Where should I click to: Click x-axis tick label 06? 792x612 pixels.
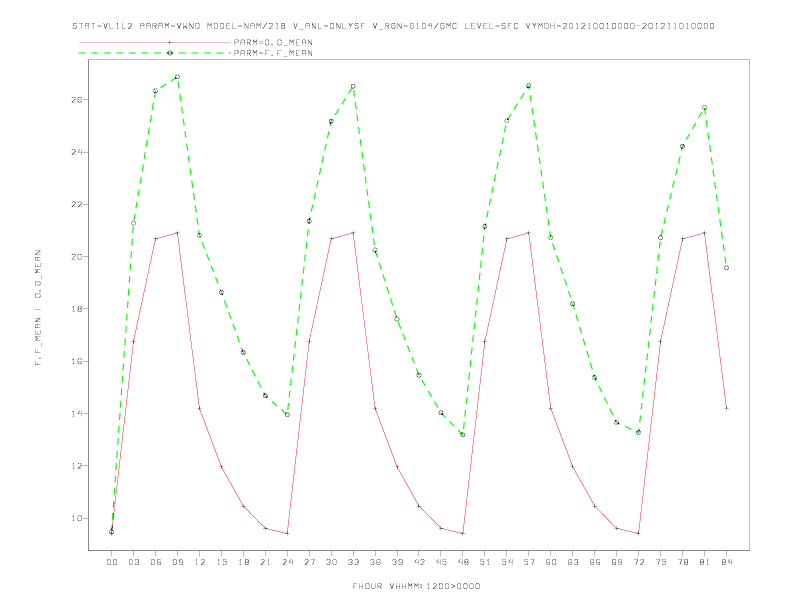click(156, 562)
